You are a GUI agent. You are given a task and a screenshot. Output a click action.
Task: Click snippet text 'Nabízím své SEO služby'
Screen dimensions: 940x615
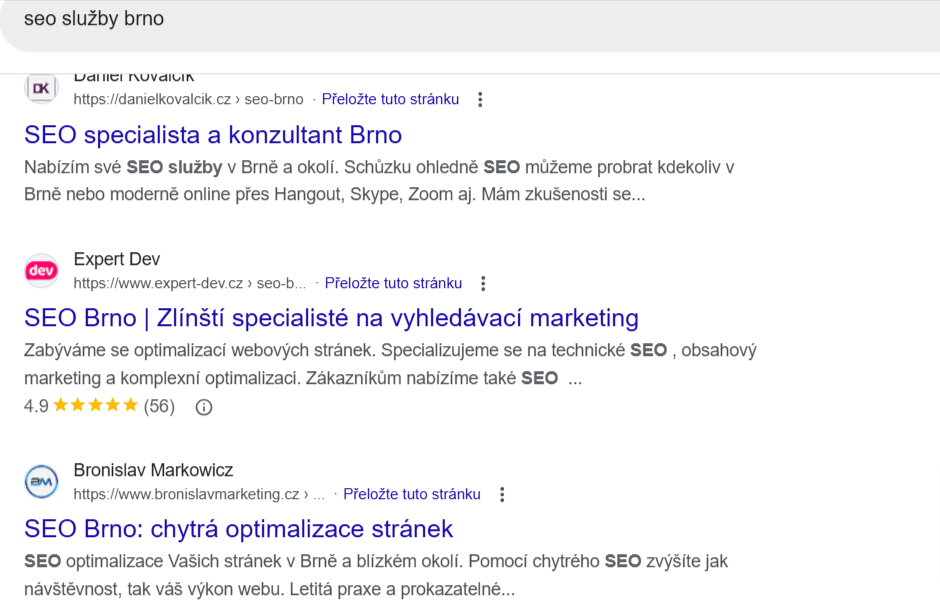tap(123, 167)
